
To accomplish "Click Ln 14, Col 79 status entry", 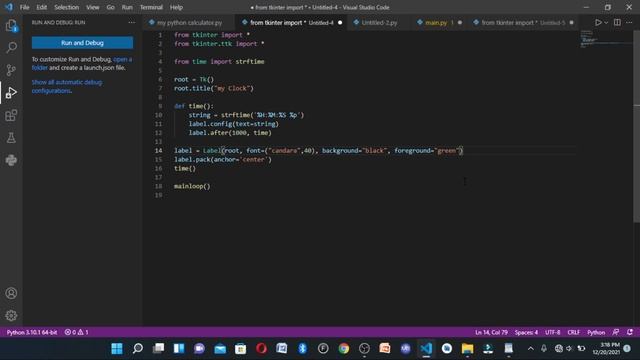I will (491, 332).
